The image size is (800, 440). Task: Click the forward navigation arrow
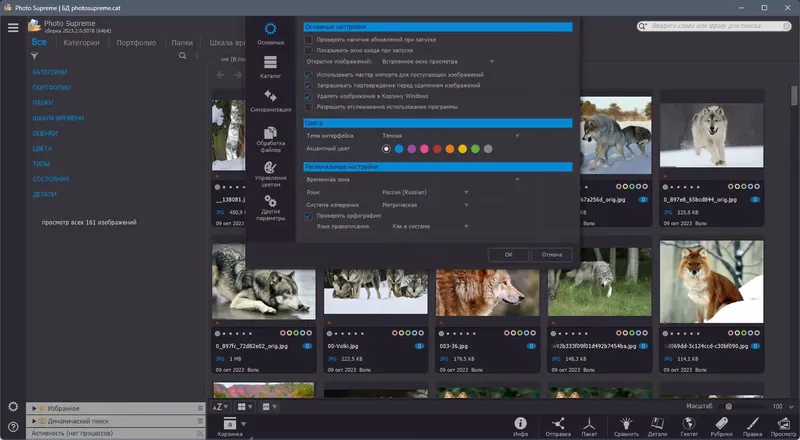point(238,75)
